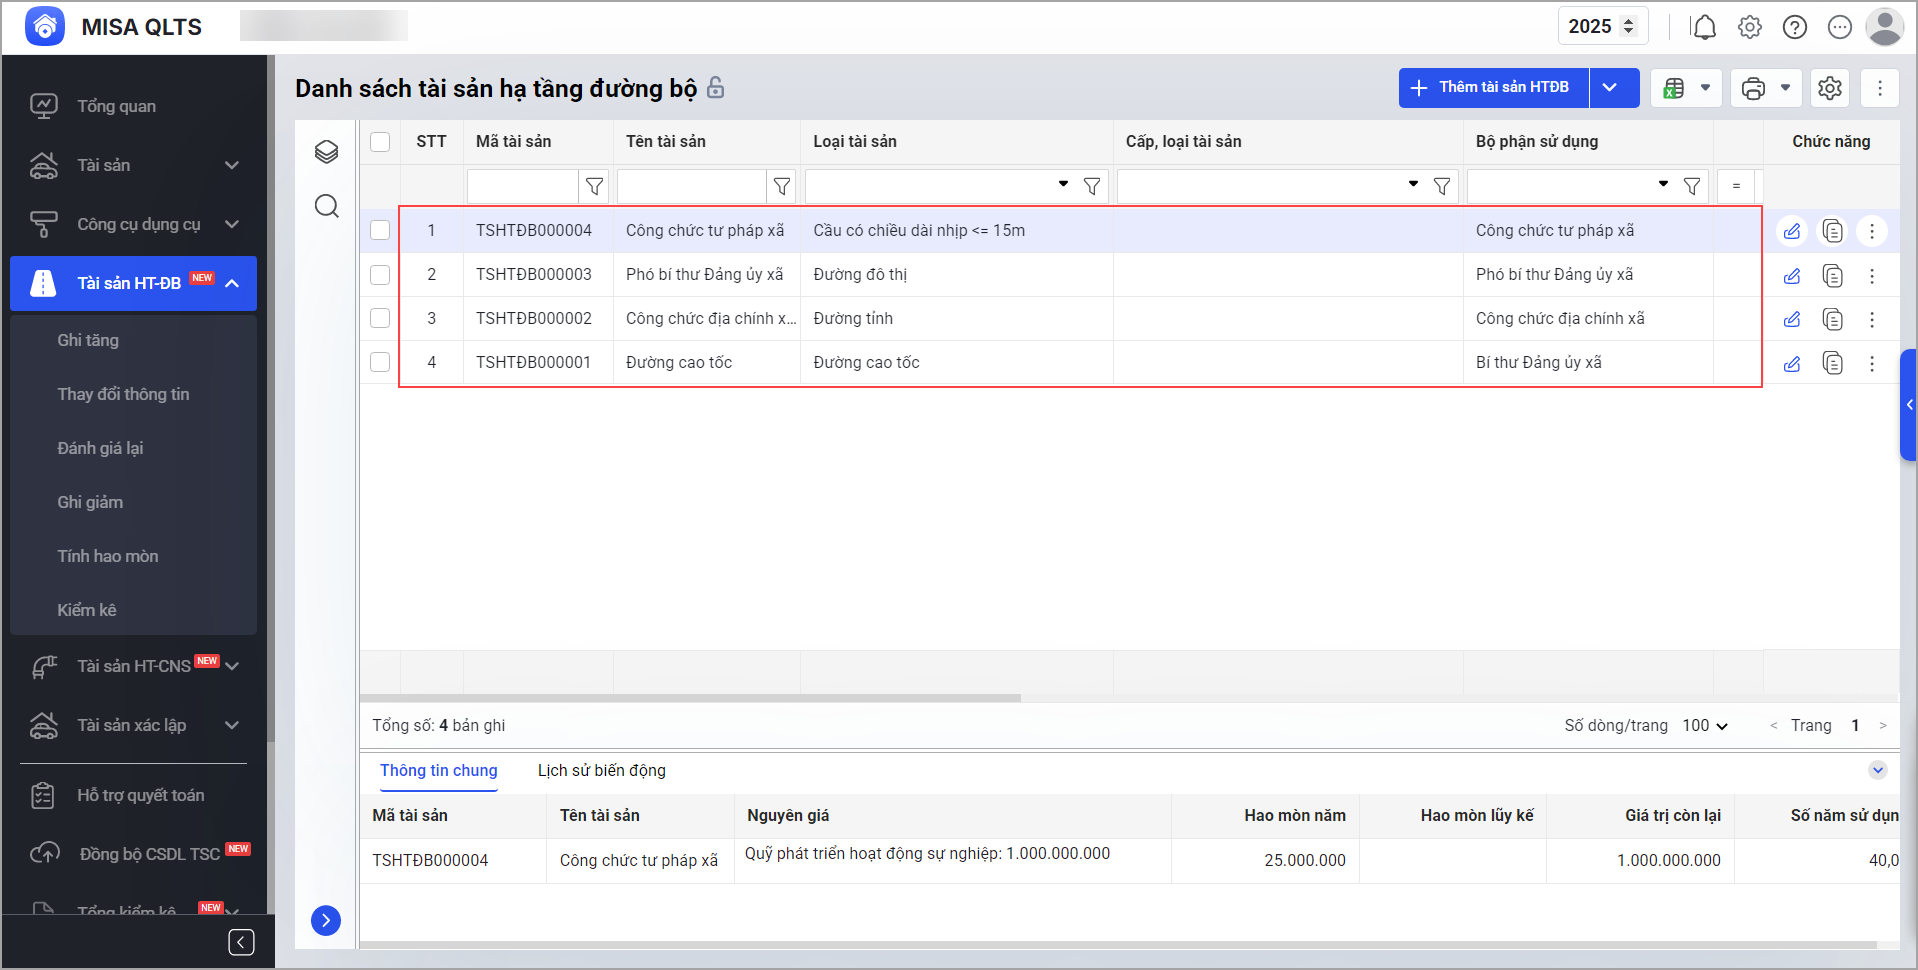Click the search magnifier icon beside table
This screenshot has height=970, width=1918.
pos(327,206)
